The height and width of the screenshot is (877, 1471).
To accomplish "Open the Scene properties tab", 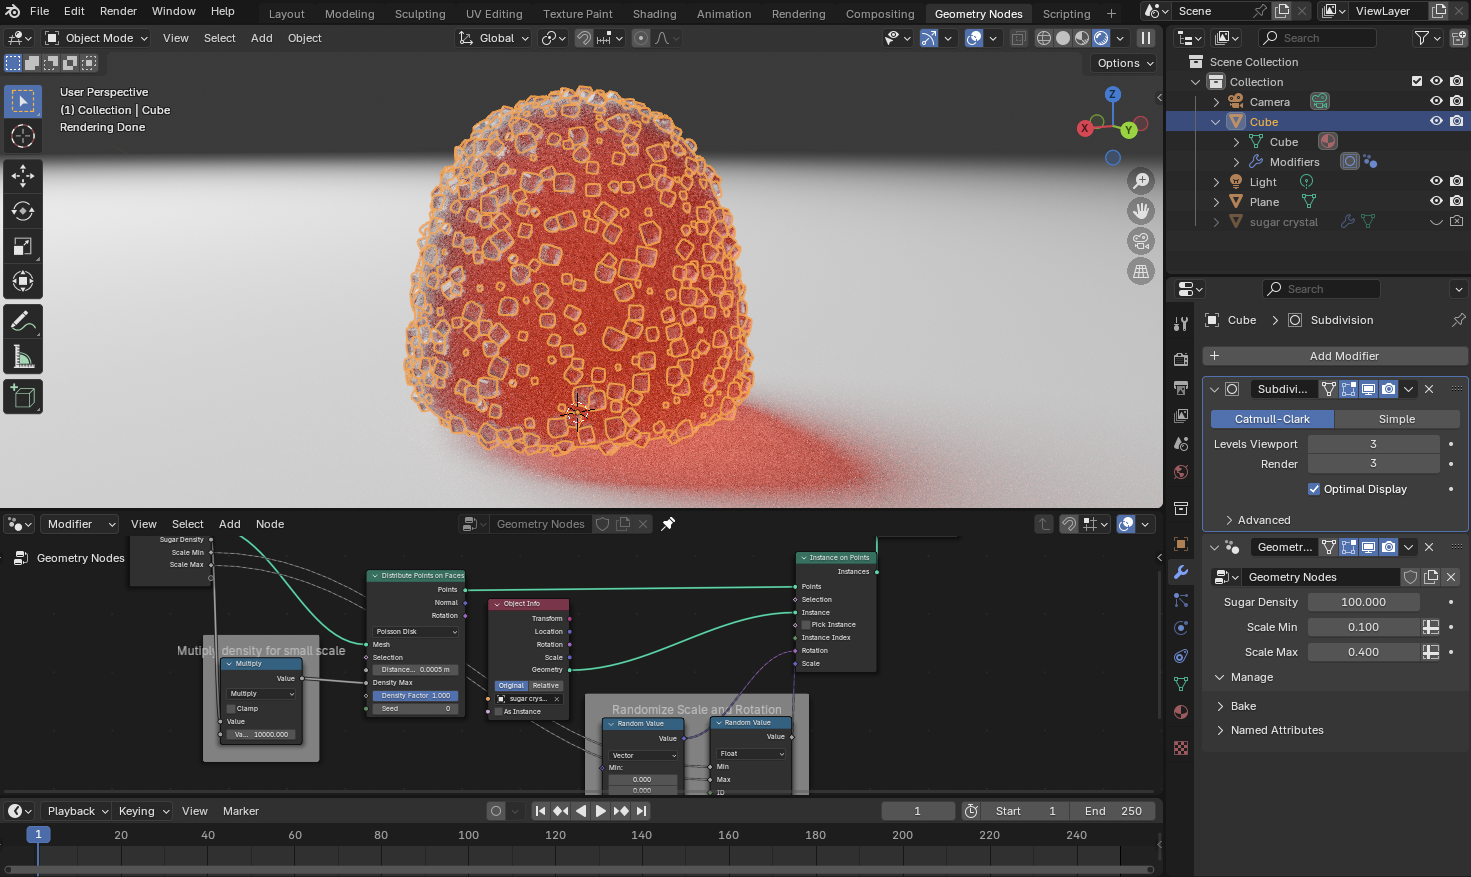I will pos(1181,443).
